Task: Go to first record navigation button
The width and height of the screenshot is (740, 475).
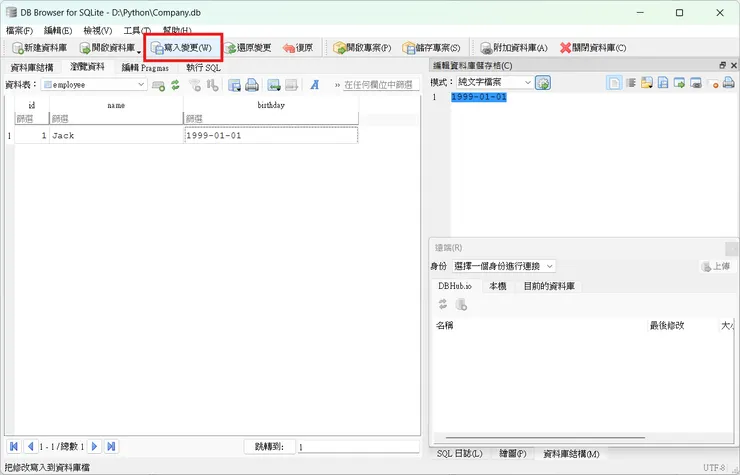Action: point(14,446)
